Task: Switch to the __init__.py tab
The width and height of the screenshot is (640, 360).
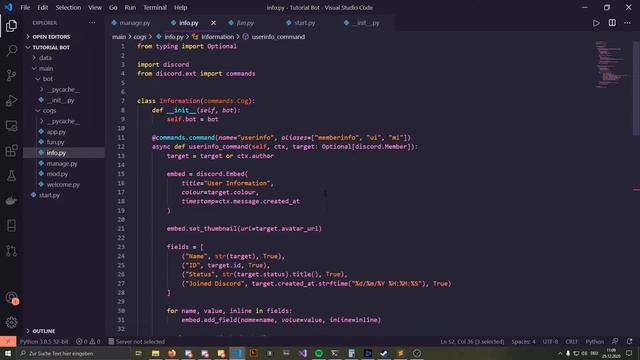Action: [367, 23]
